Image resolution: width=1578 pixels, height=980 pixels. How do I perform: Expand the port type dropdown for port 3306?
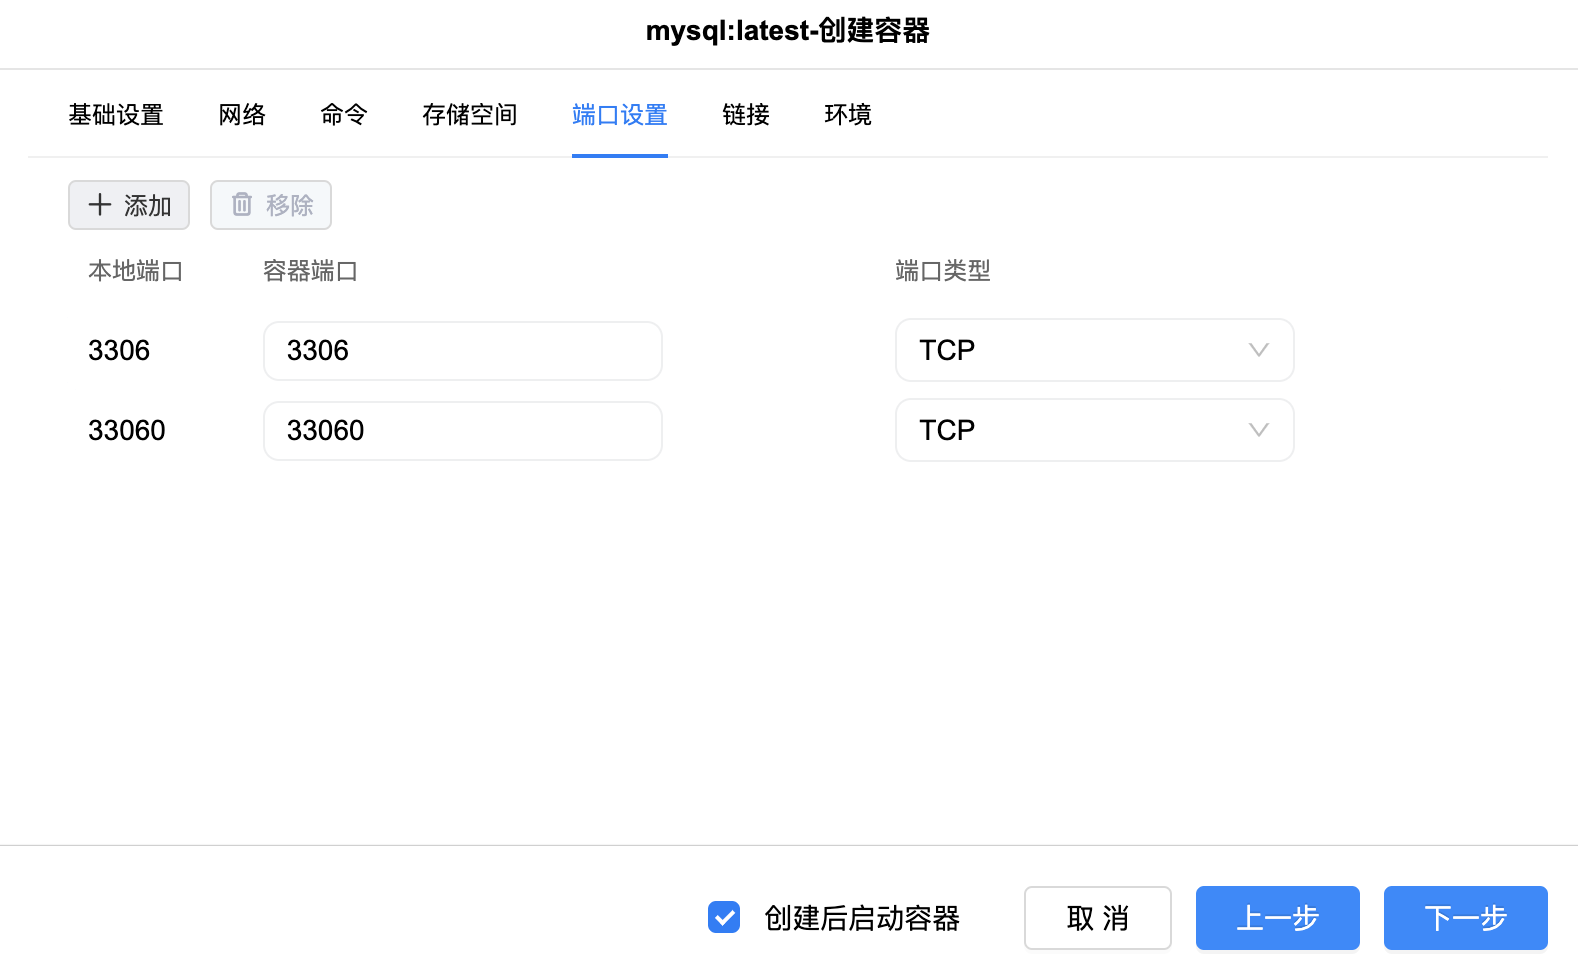coord(1093,350)
